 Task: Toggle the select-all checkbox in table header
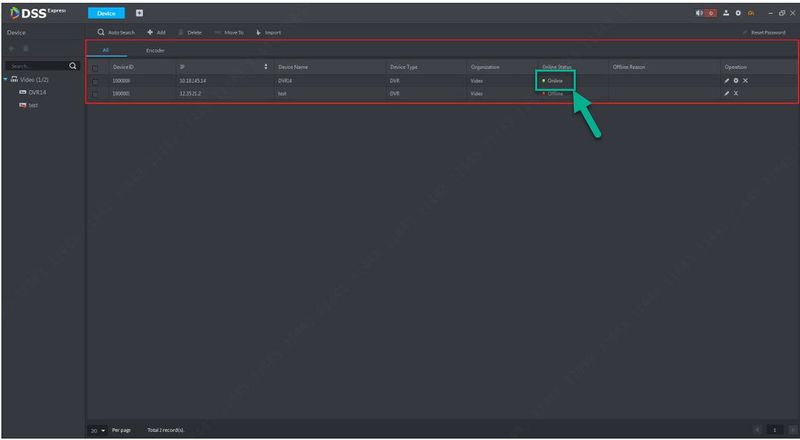coord(95,67)
